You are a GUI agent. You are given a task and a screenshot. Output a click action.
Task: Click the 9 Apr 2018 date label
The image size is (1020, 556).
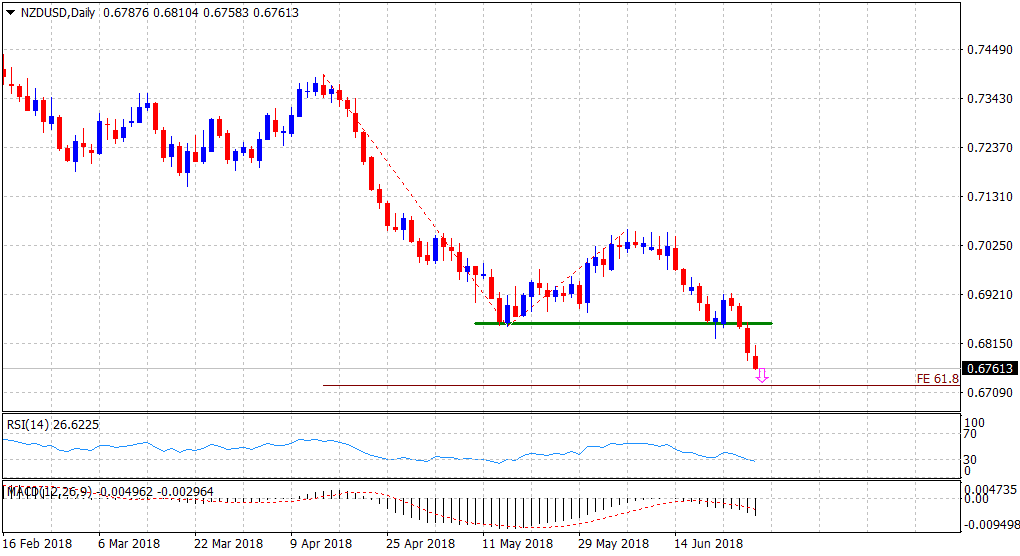point(322,544)
